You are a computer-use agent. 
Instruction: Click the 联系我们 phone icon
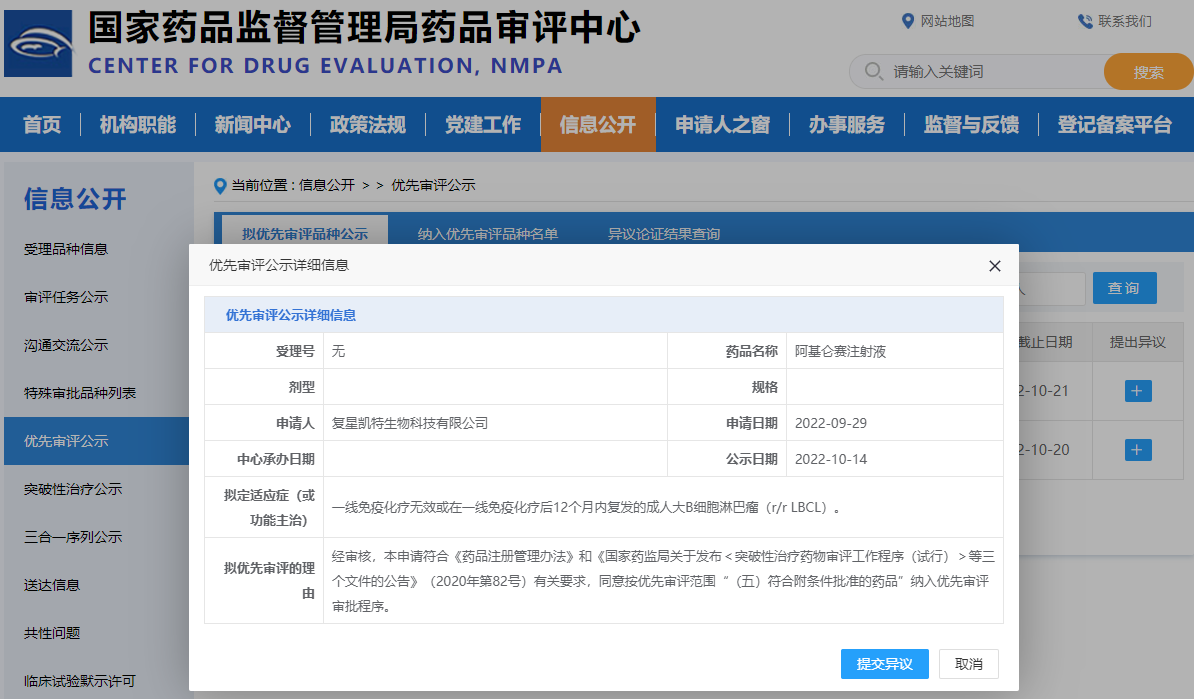[x=1085, y=21]
